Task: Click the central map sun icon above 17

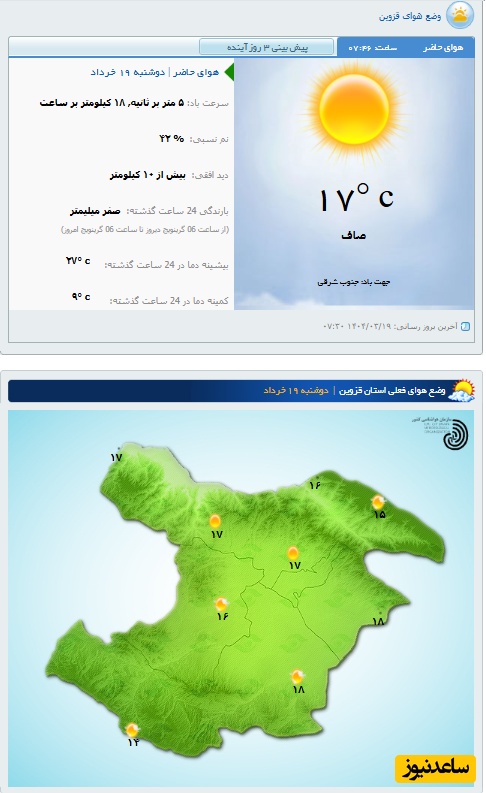Action: (293, 552)
